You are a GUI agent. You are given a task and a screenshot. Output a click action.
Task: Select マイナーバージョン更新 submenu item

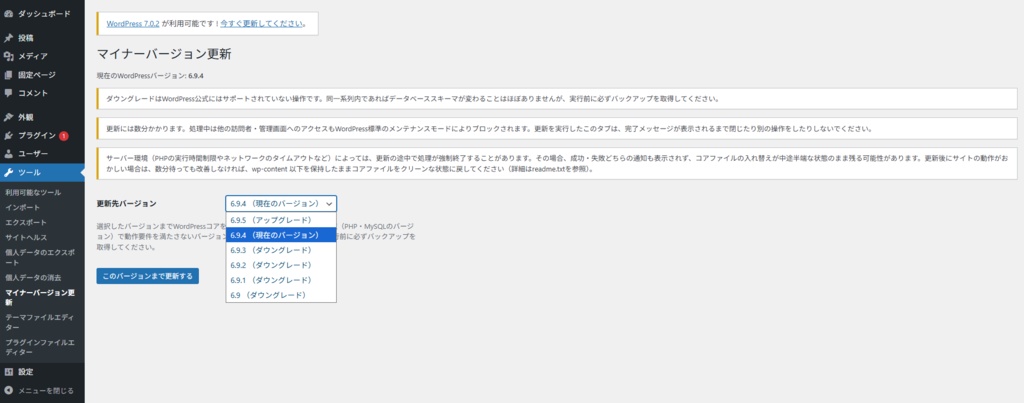click(40, 297)
